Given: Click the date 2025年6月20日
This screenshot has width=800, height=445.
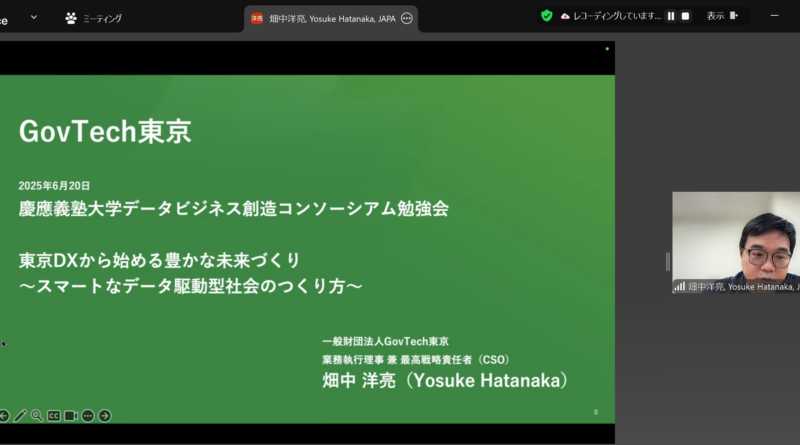Looking at the screenshot, I should point(54,186).
